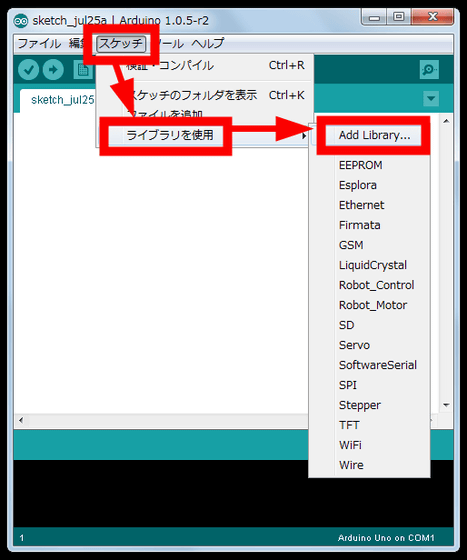Select the Robot_Control library
Image resolution: width=467 pixels, height=560 pixels.
(x=369, y=285)
